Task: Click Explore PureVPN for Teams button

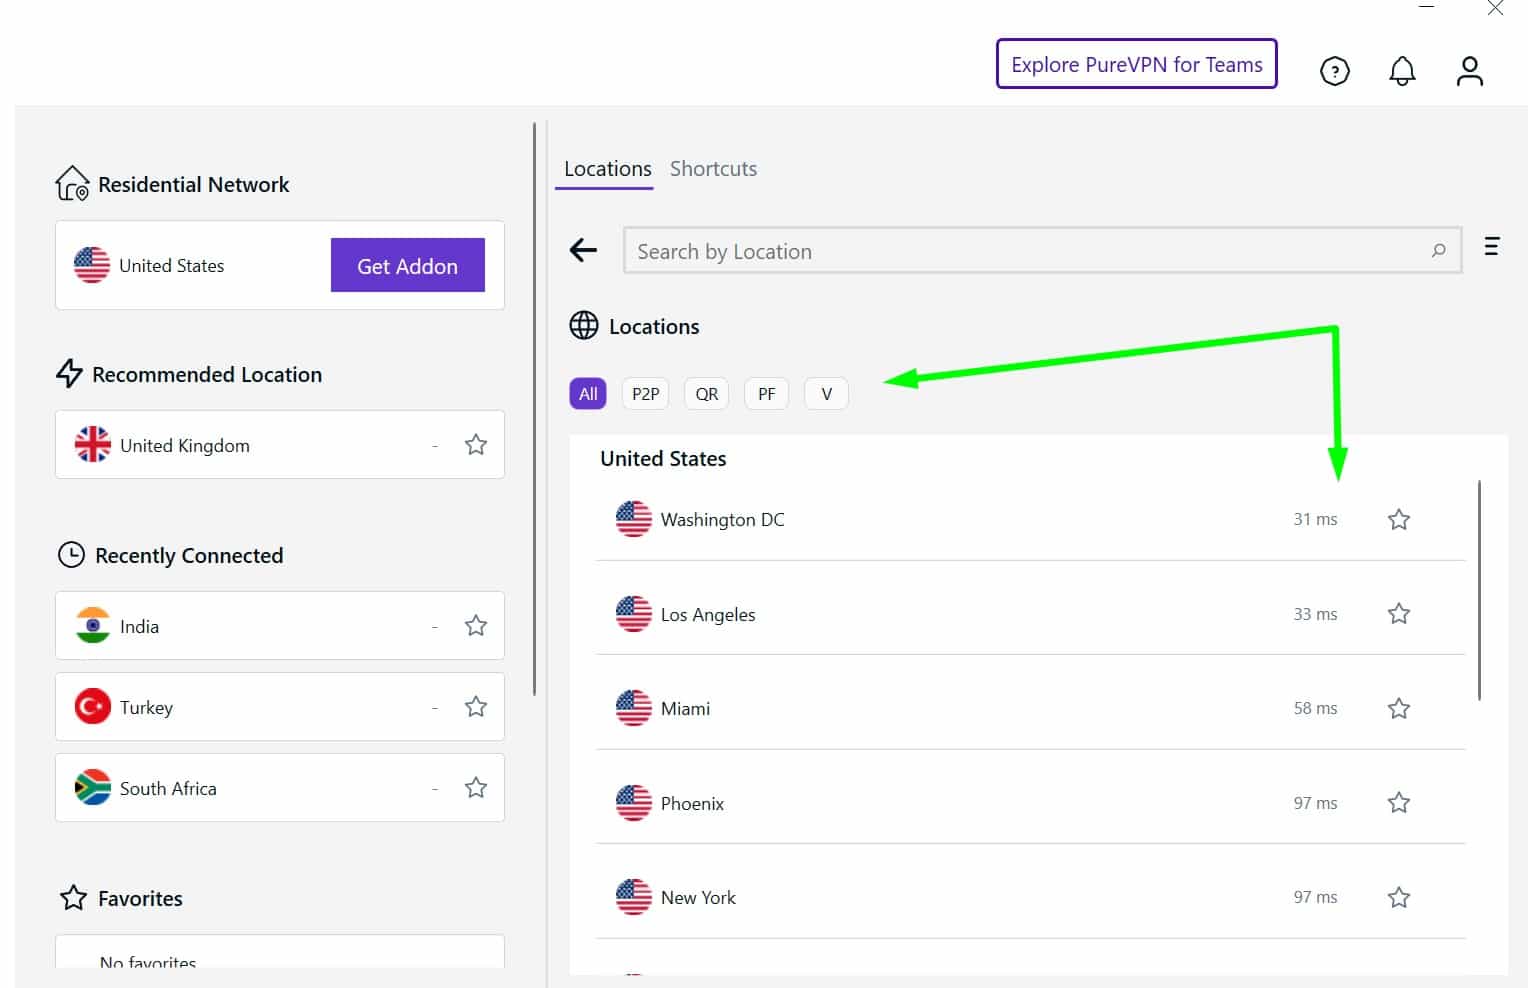Action: click(1137, 64)
